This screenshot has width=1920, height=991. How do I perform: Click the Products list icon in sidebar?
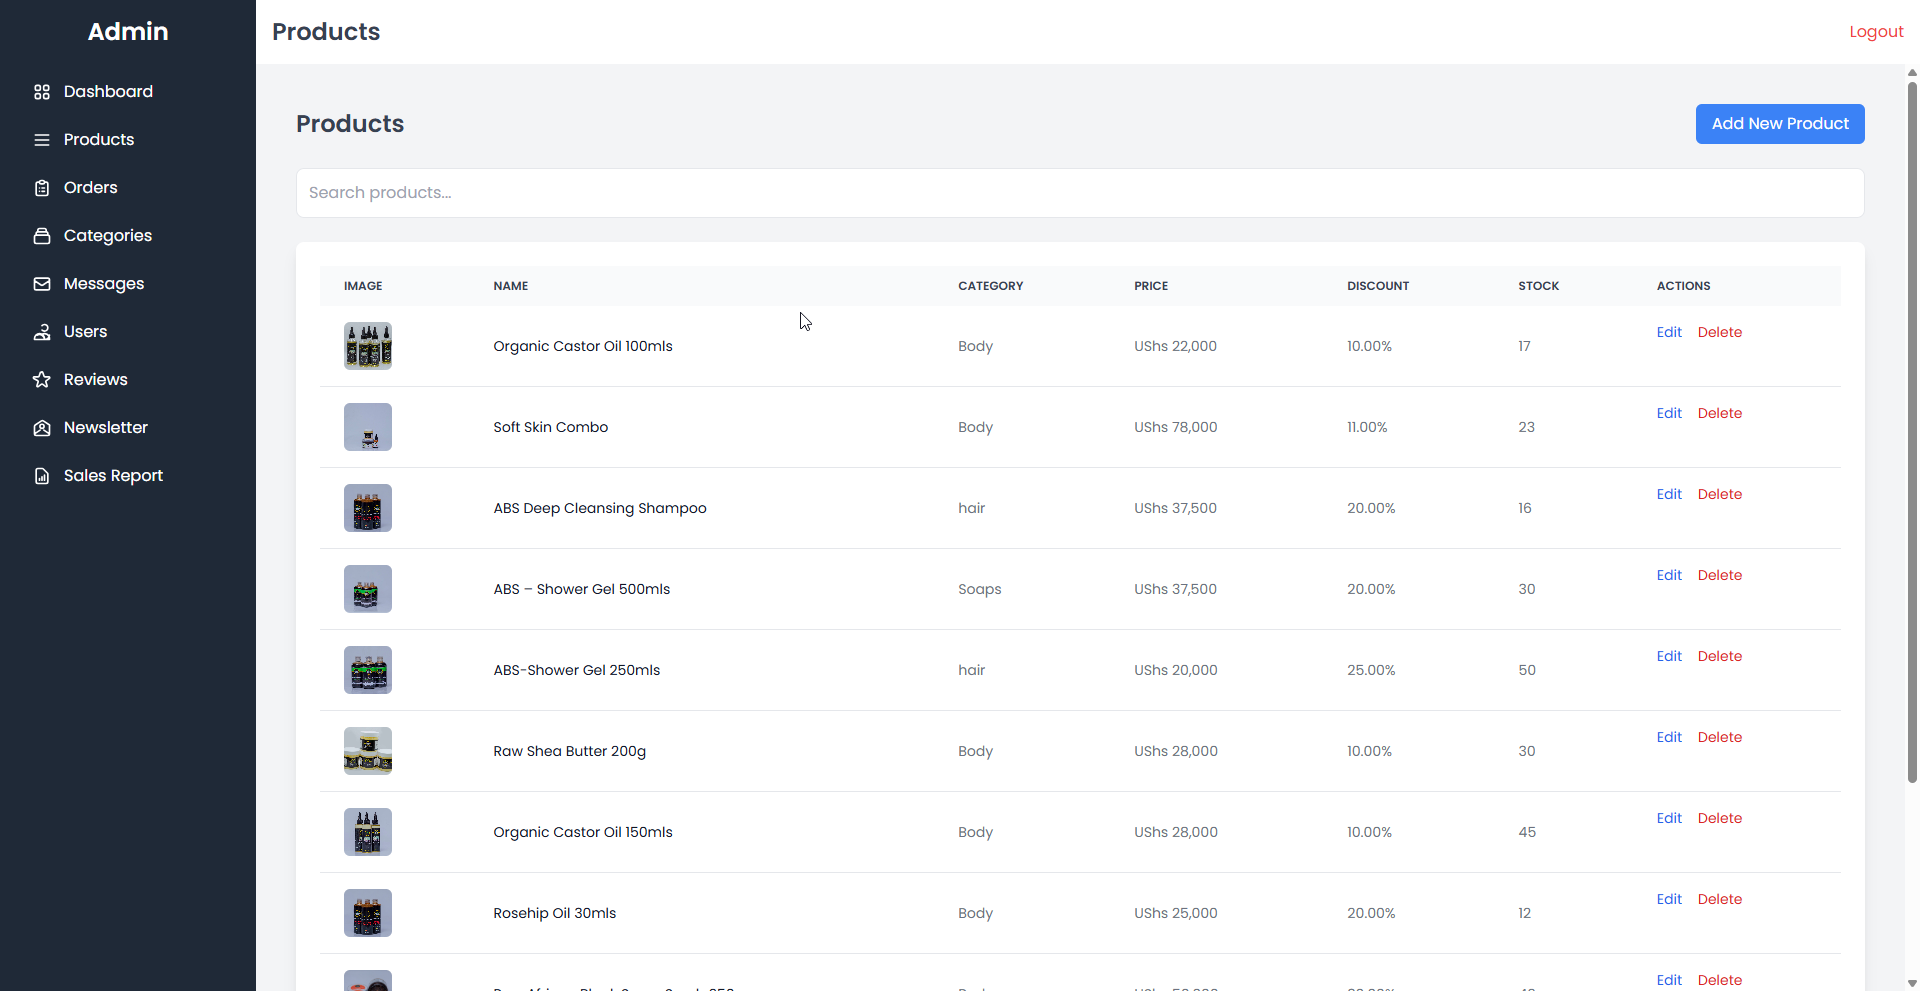click(42, 140)
